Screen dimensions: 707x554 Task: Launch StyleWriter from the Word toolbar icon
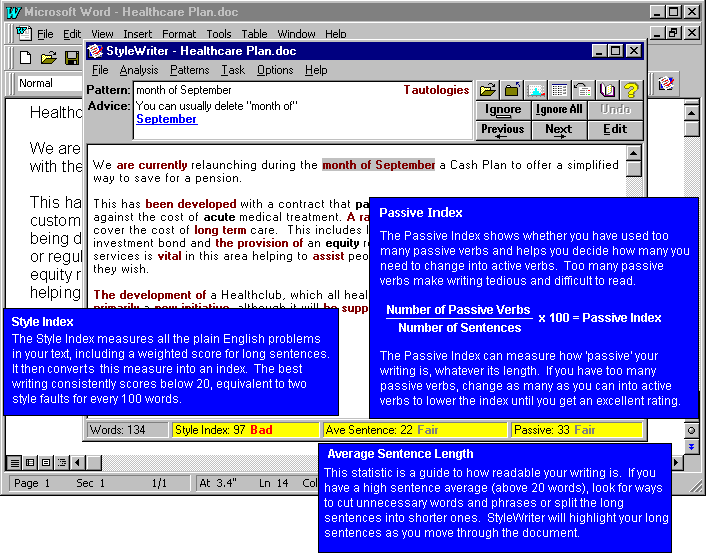(x=666, y=83)
